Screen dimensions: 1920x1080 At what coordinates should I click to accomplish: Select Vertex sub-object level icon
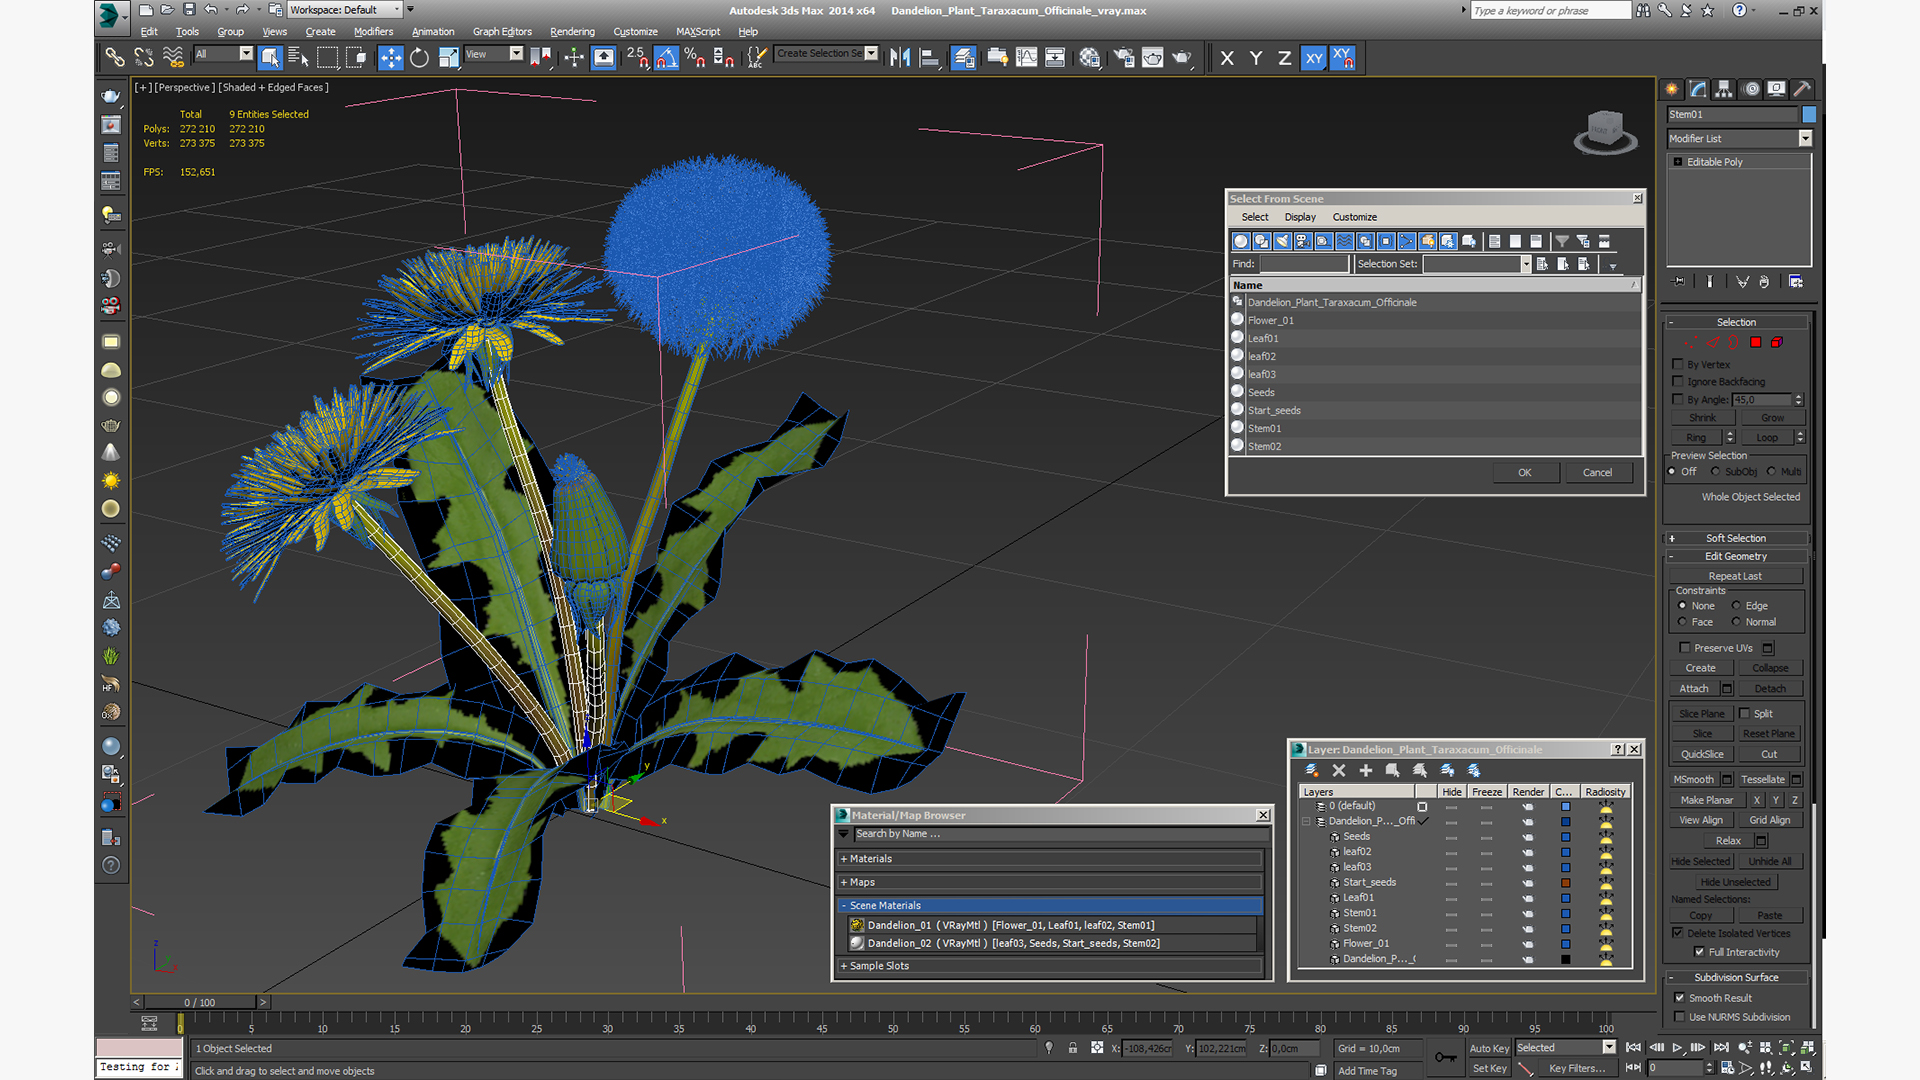tap(1691, 343)
